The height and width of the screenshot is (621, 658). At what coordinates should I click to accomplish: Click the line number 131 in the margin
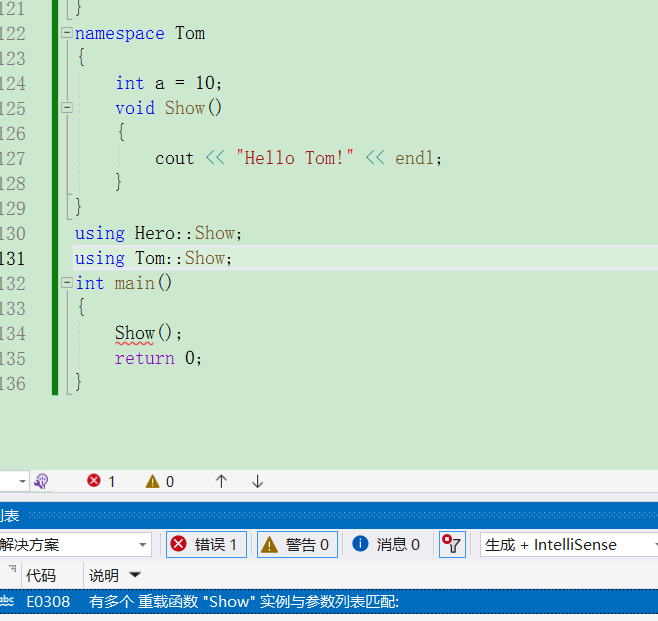(x=13, y=258)
